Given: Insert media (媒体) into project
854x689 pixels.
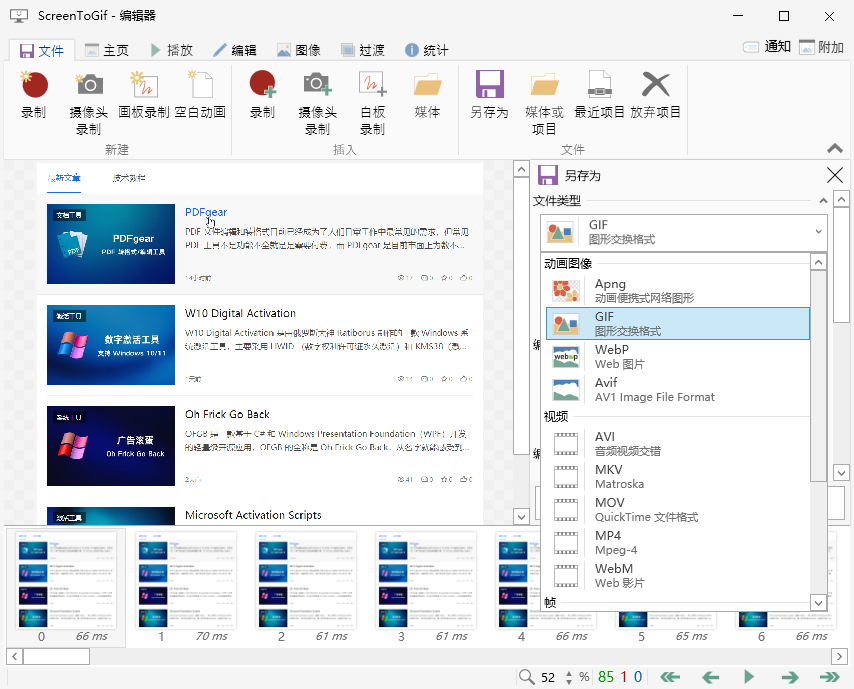Looking at the screenshot, I should click(428, 95).
